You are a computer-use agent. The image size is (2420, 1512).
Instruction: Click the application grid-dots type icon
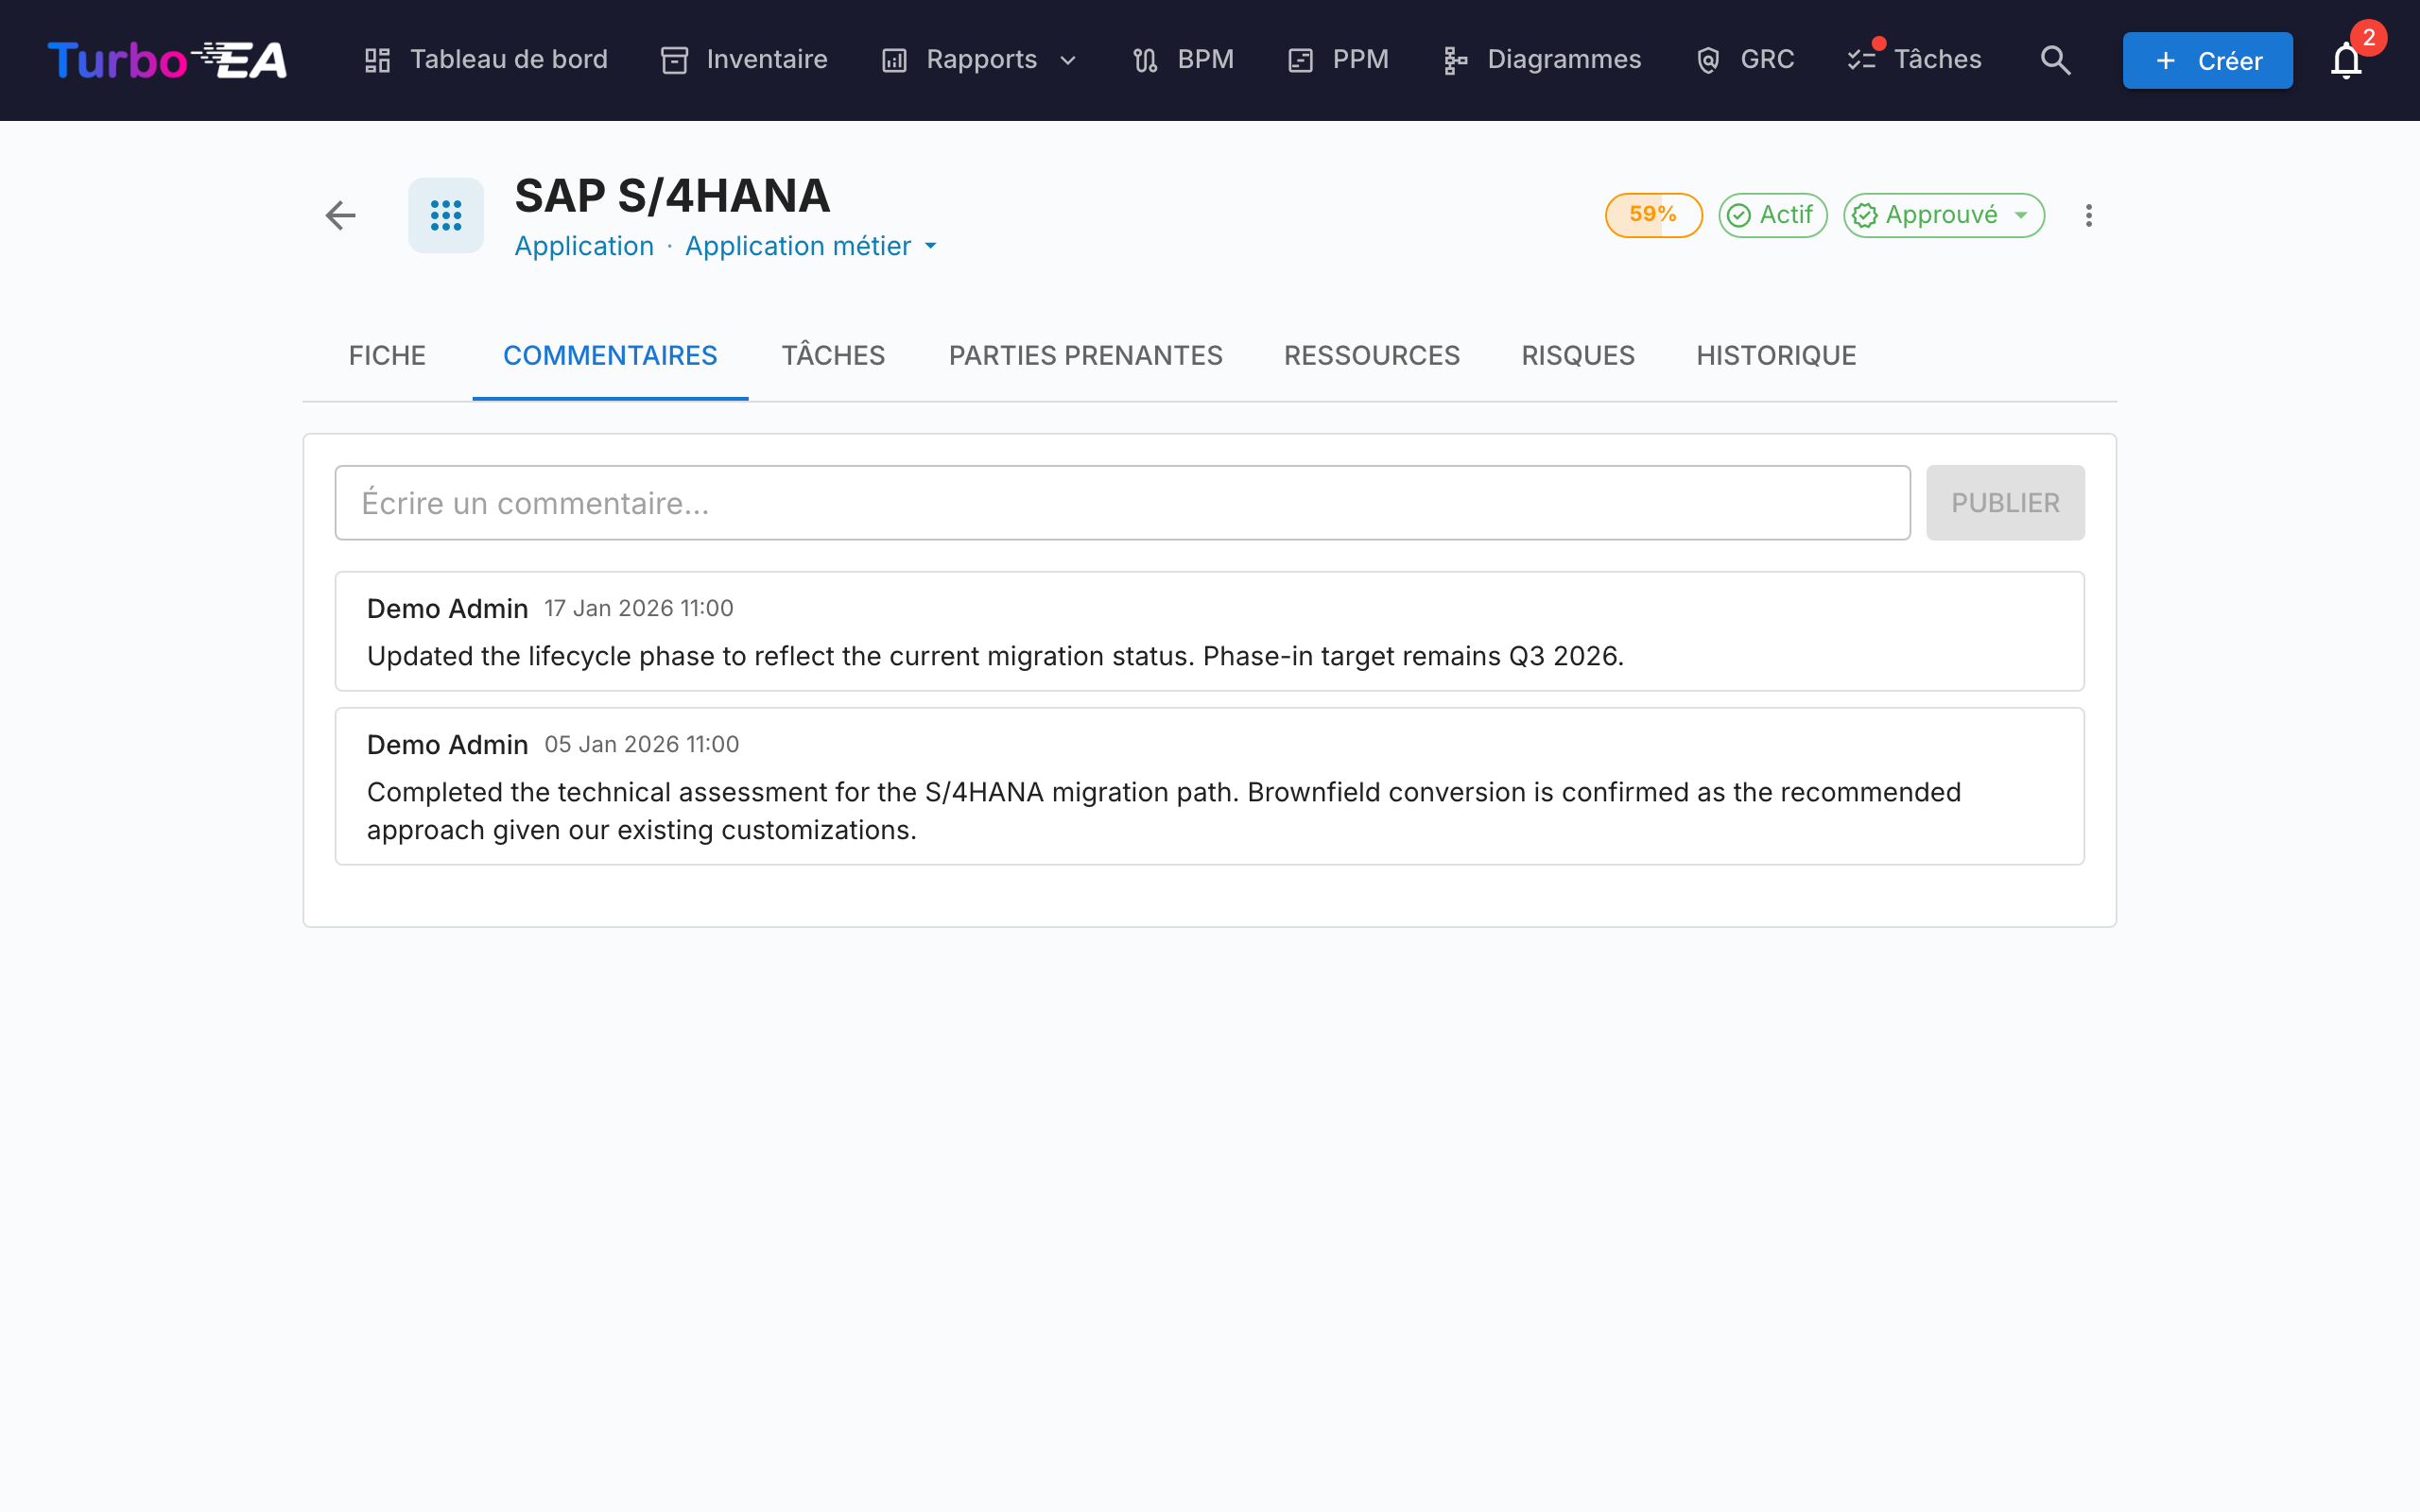446,215
